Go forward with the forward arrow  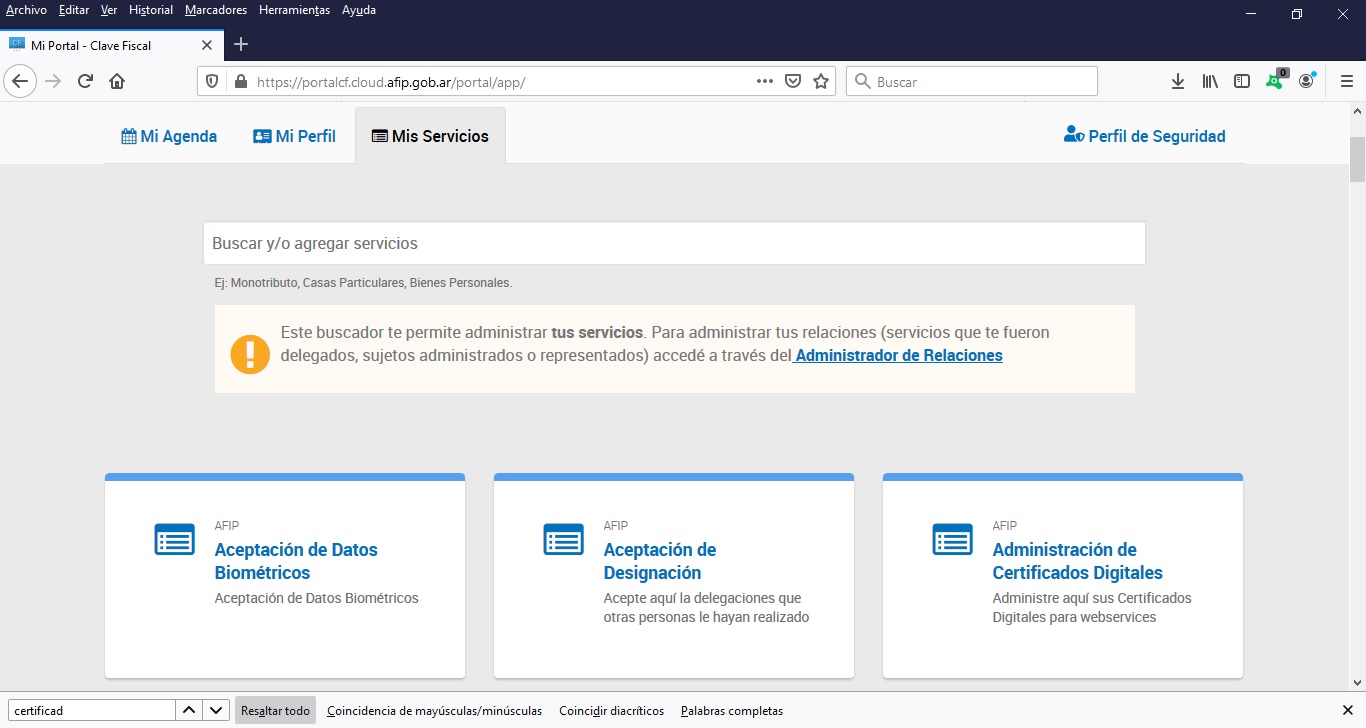click(x=53, y=82)
